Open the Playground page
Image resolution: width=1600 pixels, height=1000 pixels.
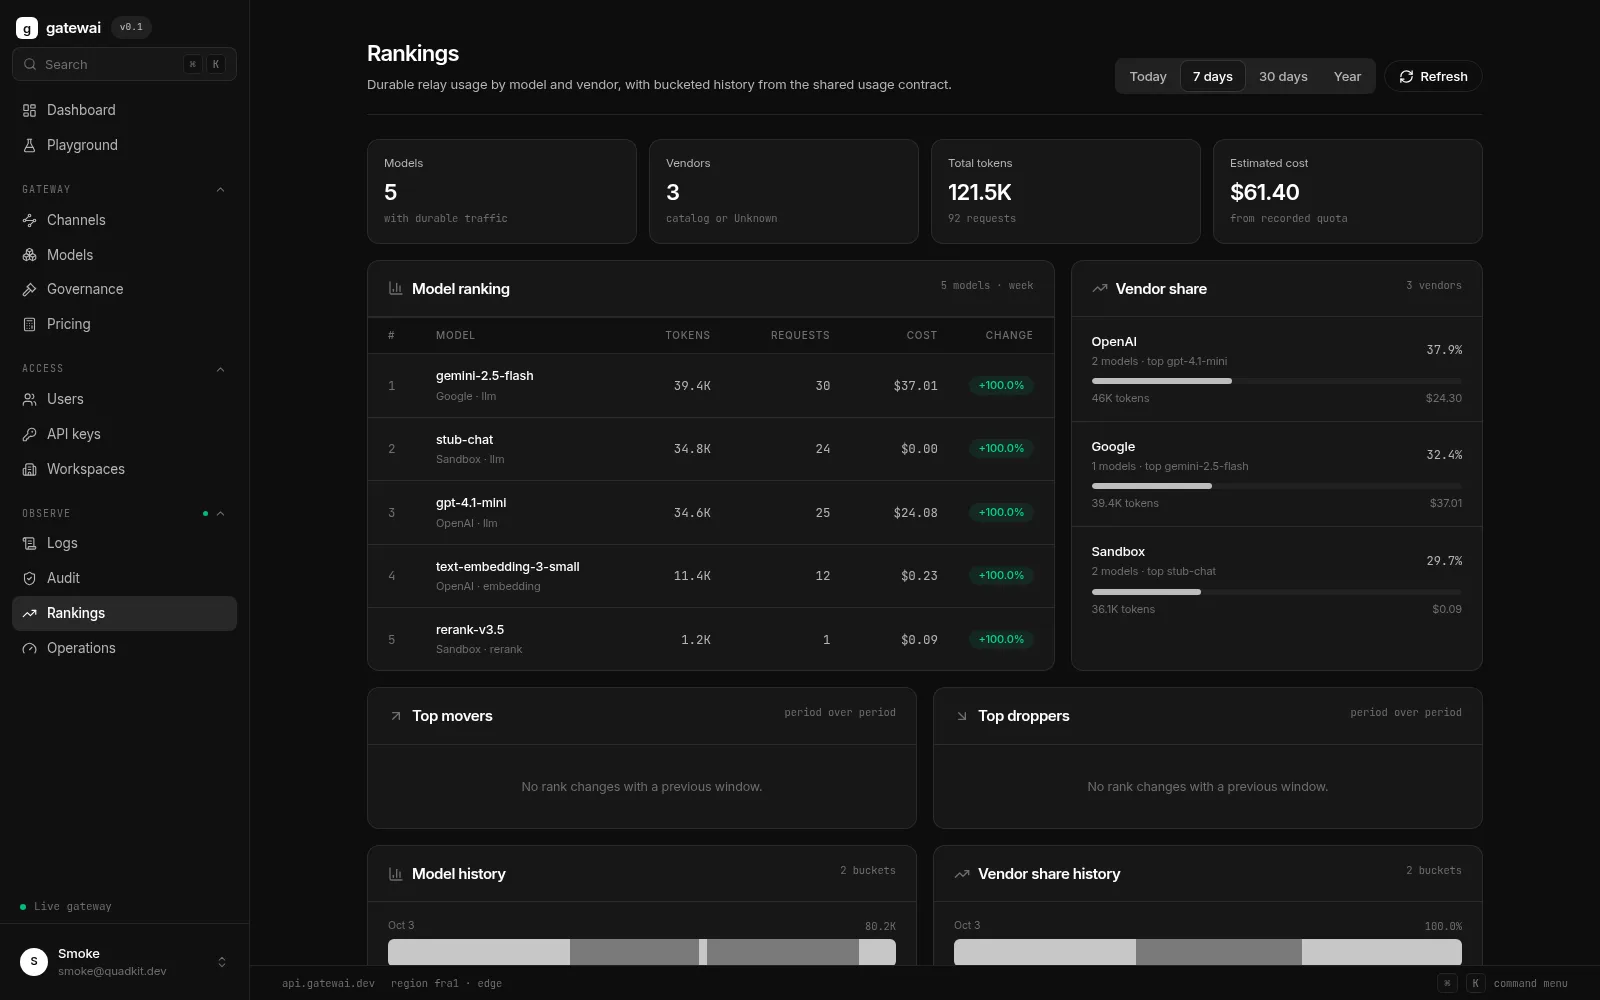click(x=124, y=145)
